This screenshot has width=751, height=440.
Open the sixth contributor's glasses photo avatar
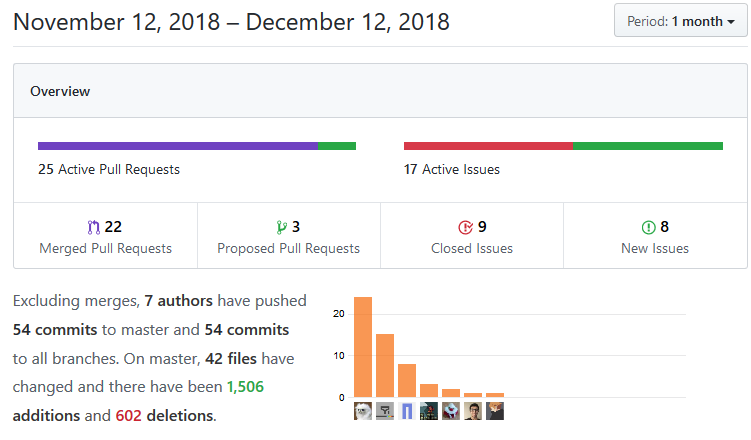point(473,411)
